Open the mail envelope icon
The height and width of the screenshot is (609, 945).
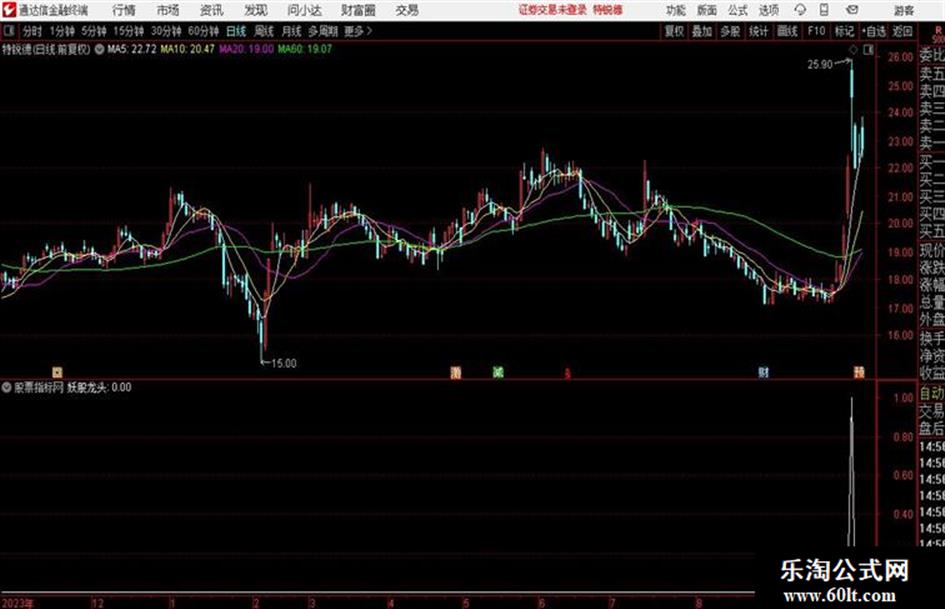point(852,10)
